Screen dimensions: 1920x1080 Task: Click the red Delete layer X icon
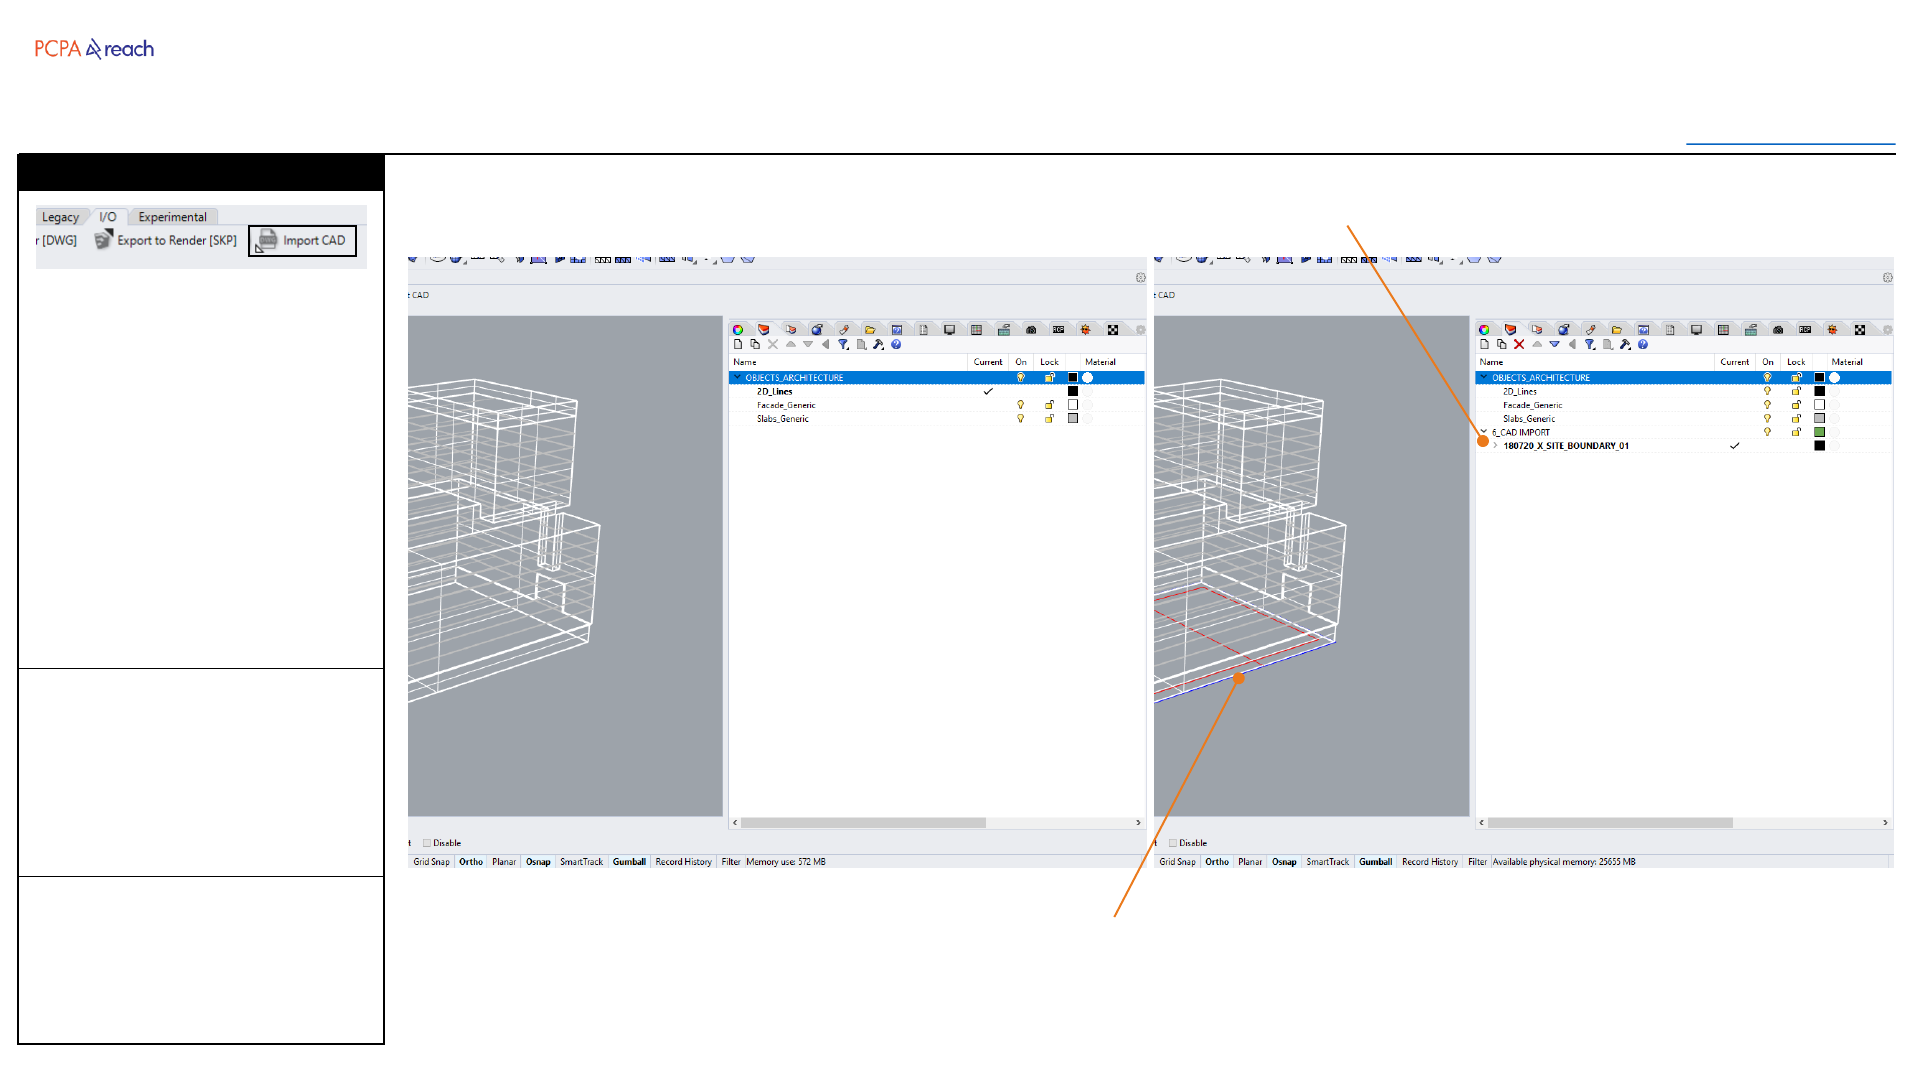1519,345
